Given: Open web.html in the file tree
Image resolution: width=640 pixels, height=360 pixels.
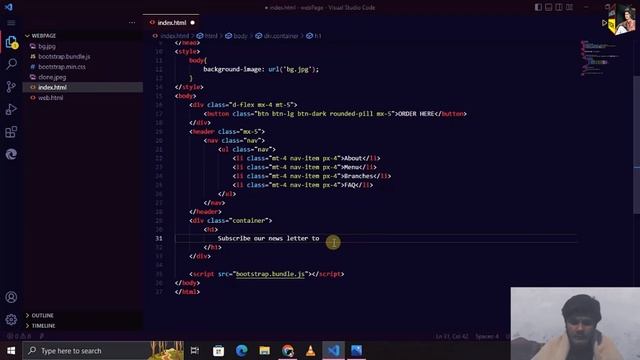Looking at the screenshot, I should tap(50, 98).
